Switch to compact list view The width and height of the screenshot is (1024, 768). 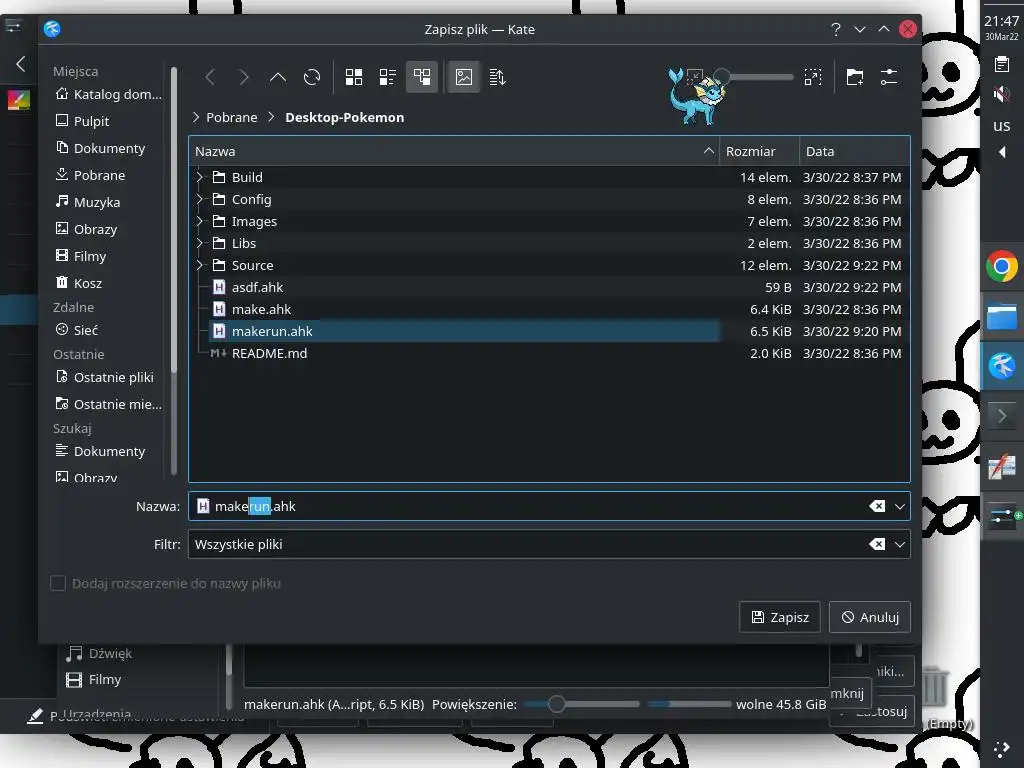pyautogui.click(x=388, y=77)
